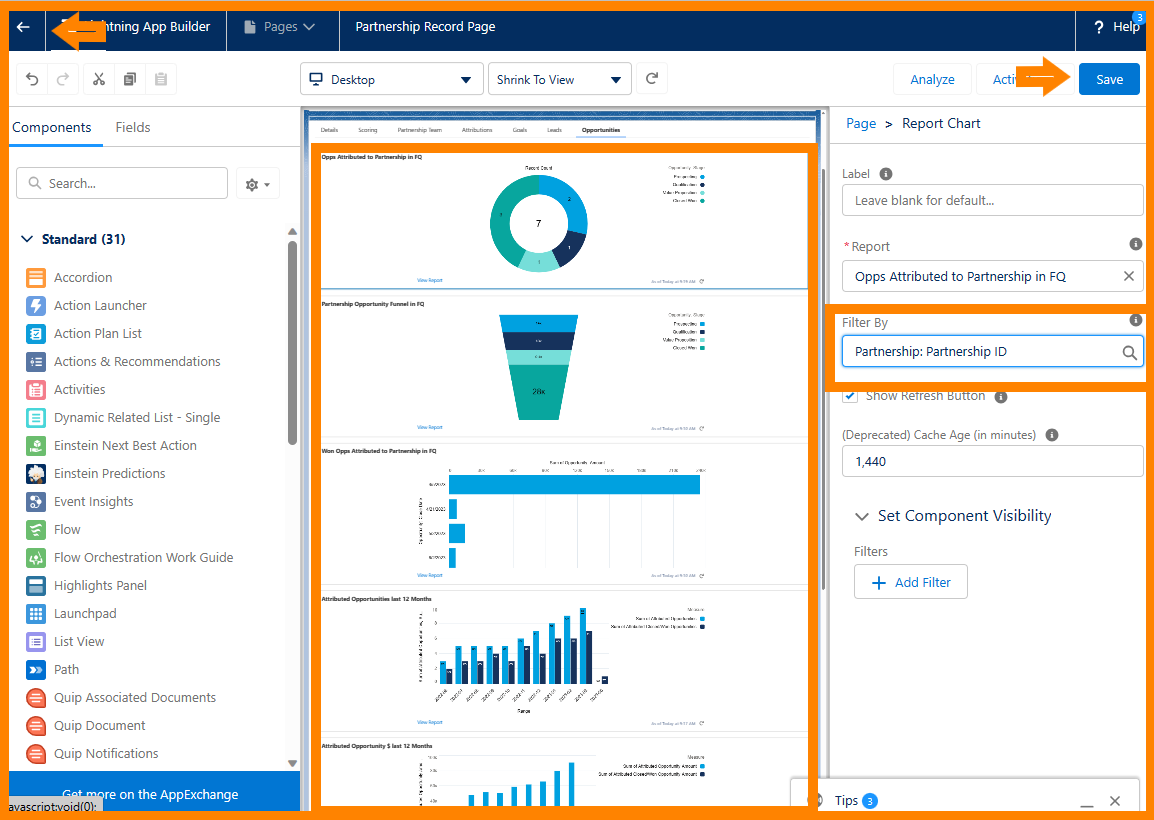Viewport: 1154px width, 820px height.
Task: Cut the selected component with scissors icon
Action: (99, 79)
